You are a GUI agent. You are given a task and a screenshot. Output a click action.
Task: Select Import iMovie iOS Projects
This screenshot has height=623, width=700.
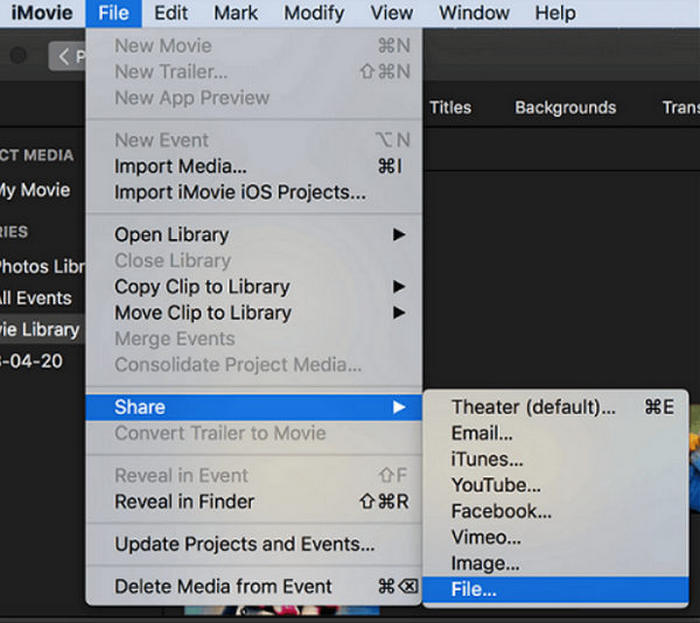[254, 192]
